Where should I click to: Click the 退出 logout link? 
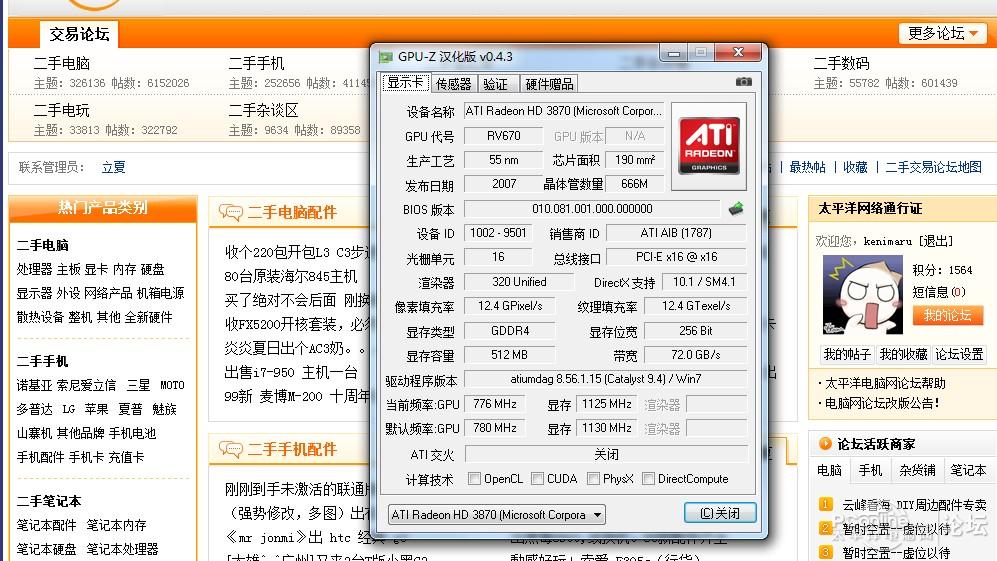click(x=935, y=241)
